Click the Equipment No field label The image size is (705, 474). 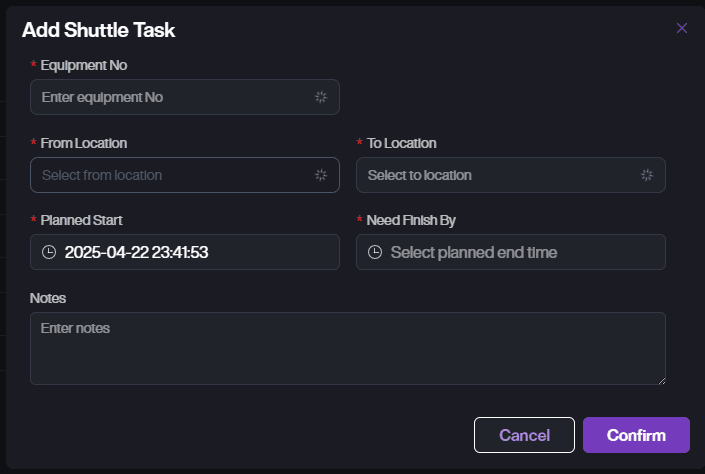click(x=84, y=65)
